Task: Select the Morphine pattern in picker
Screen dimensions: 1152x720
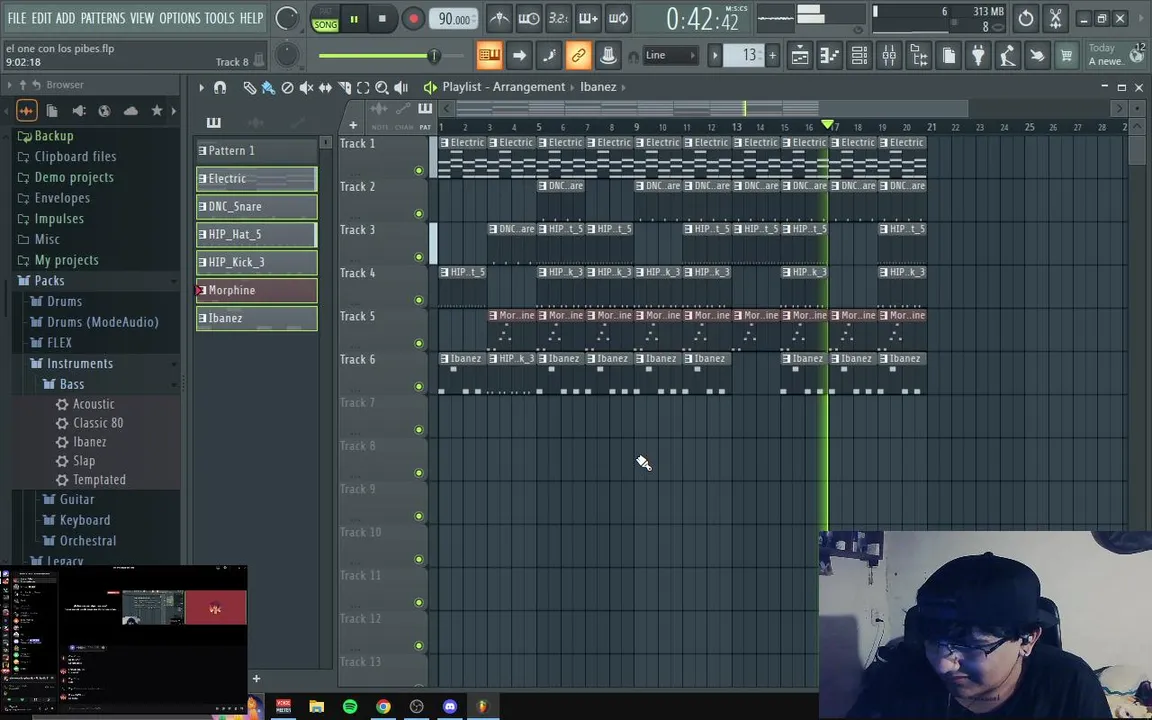Action: (x=256, y=290)
